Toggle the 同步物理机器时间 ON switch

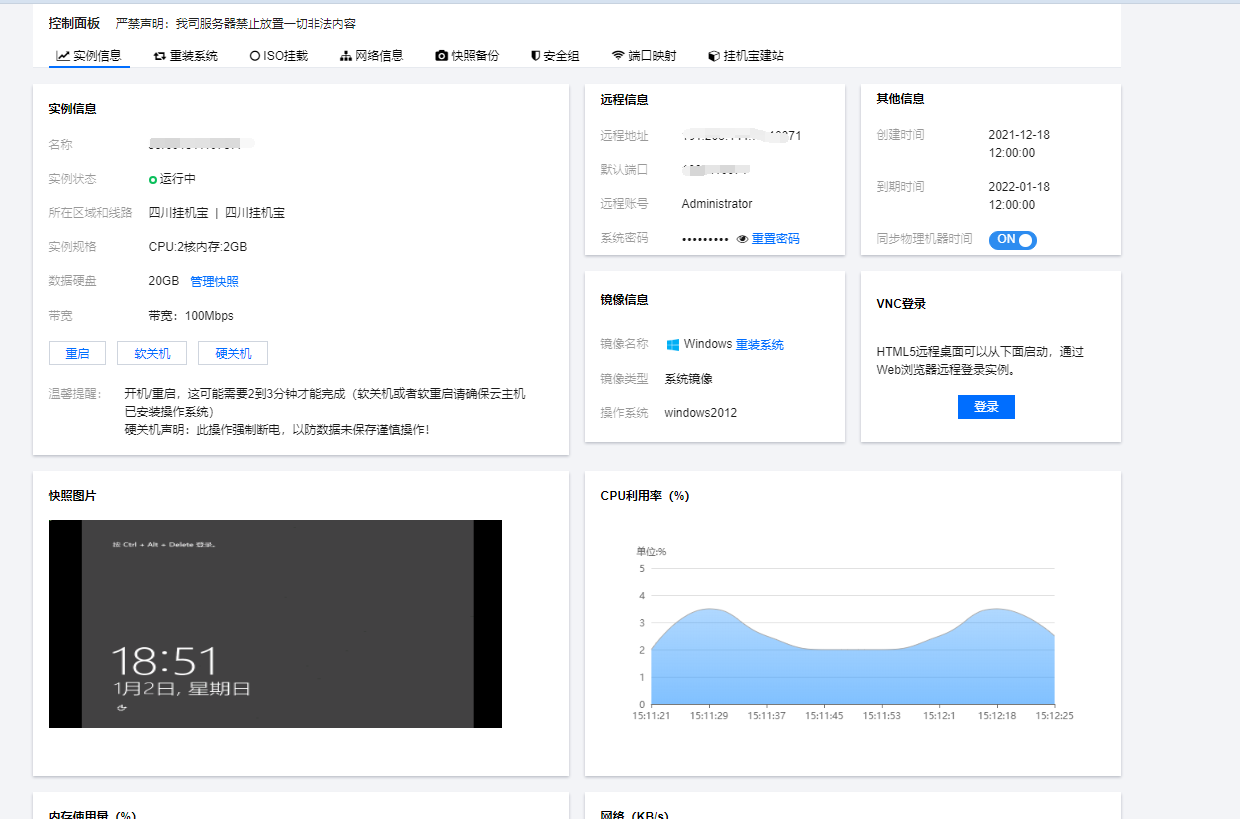pyautogui.click(x=1012, y=240)
